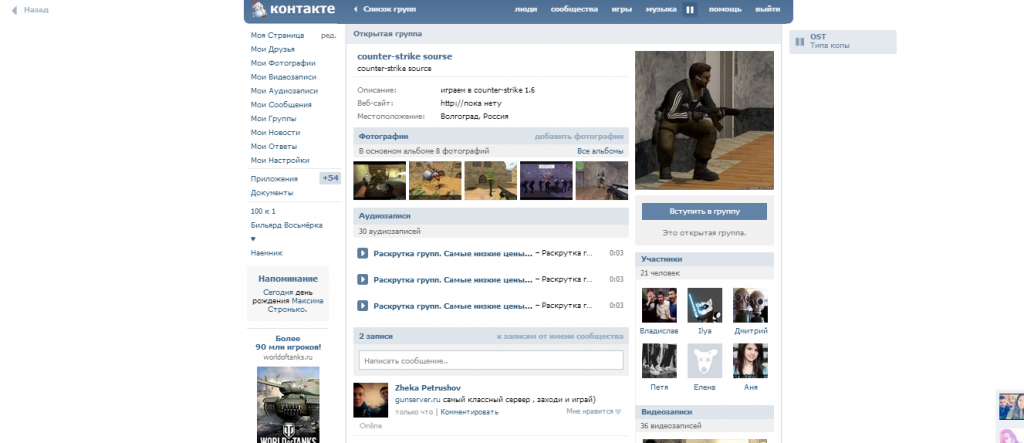Viewport: 1024px width, 443px height.
Task: Open the музыка header menu item
Action: [661, 9]
